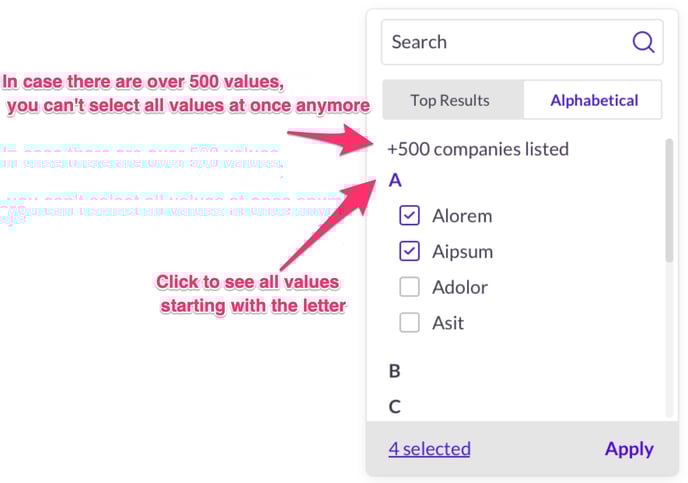Click the magnifying glass search icon
The image size is (688, 483).
click(x=643, y=42)
